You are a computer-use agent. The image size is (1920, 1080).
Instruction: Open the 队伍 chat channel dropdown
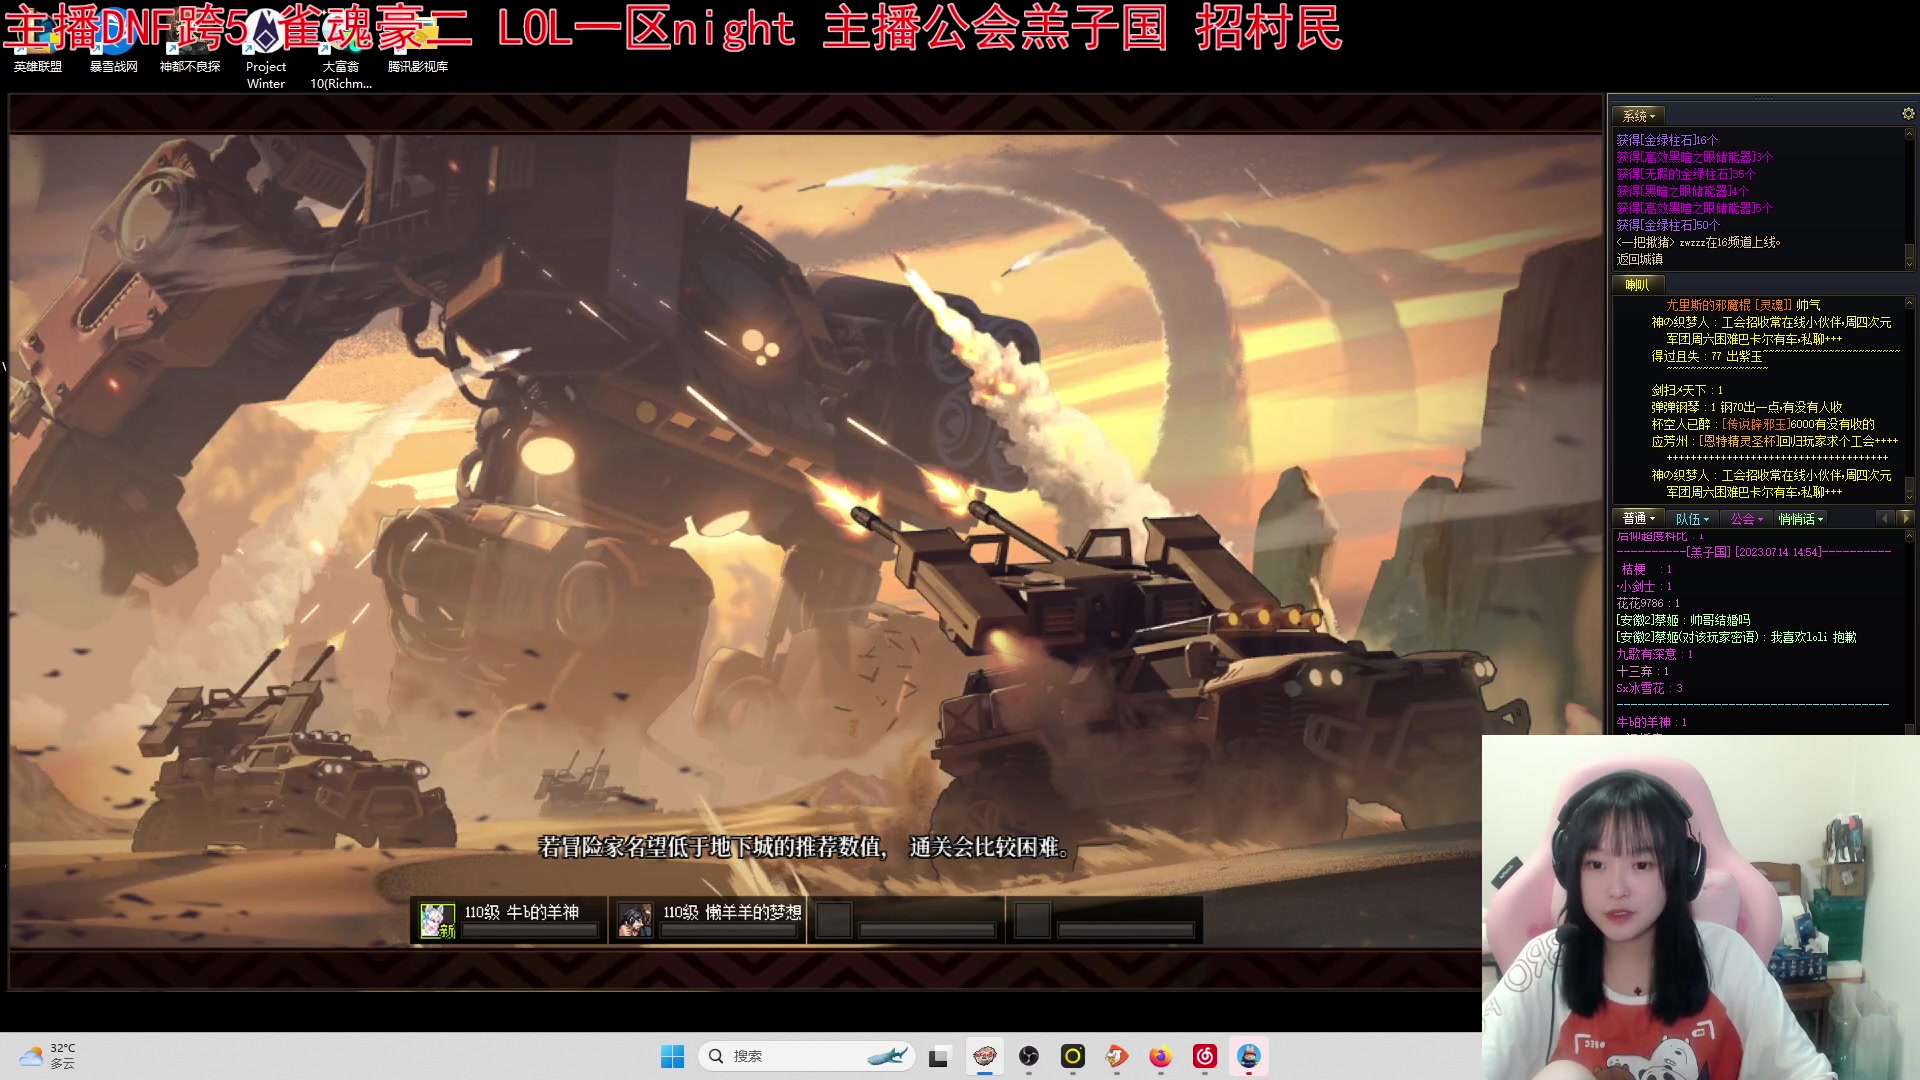point(1692,518)
